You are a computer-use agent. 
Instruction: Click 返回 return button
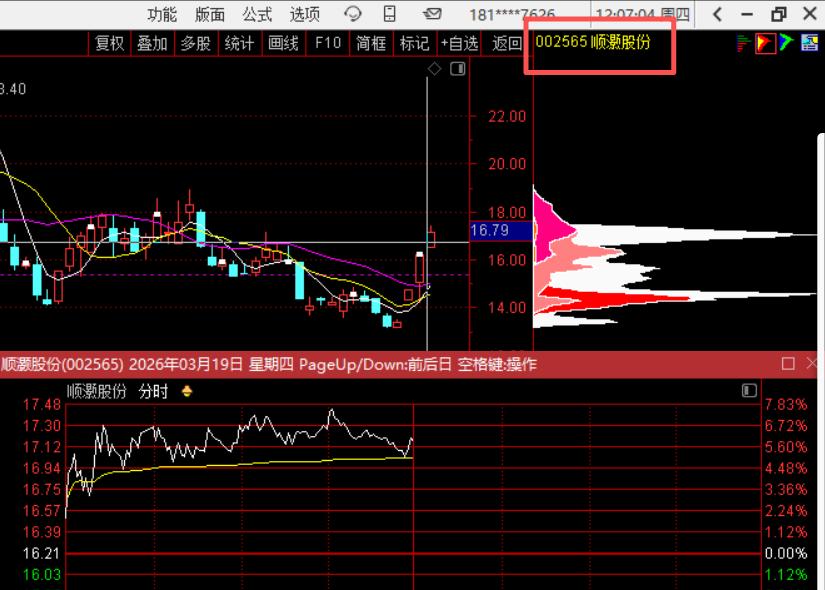pyautogui.click(x=506, y=43)
